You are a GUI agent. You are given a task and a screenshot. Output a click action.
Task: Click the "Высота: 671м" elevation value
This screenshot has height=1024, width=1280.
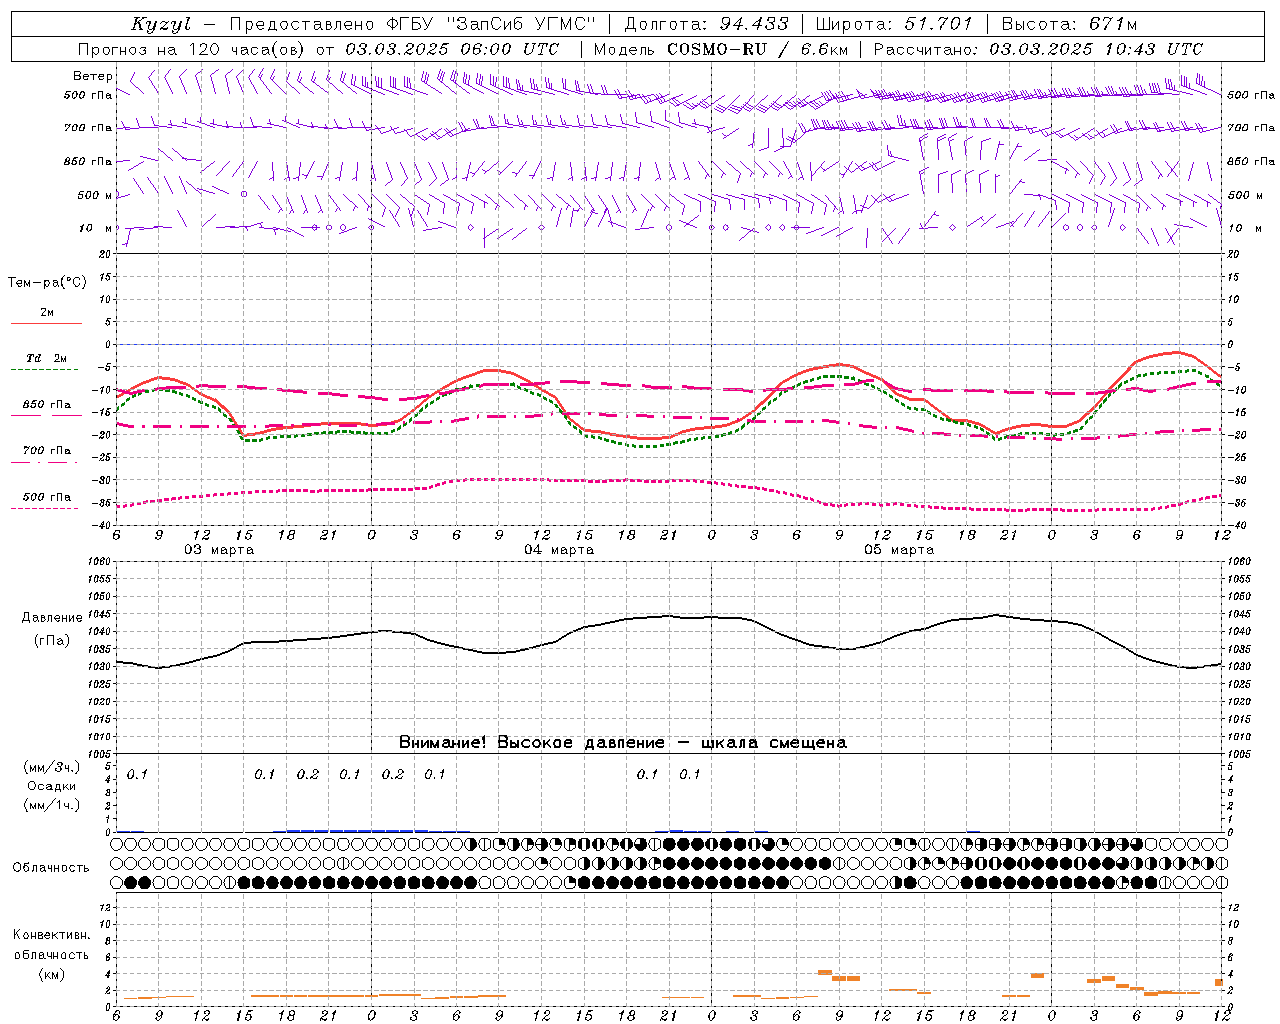(1070, 24)
